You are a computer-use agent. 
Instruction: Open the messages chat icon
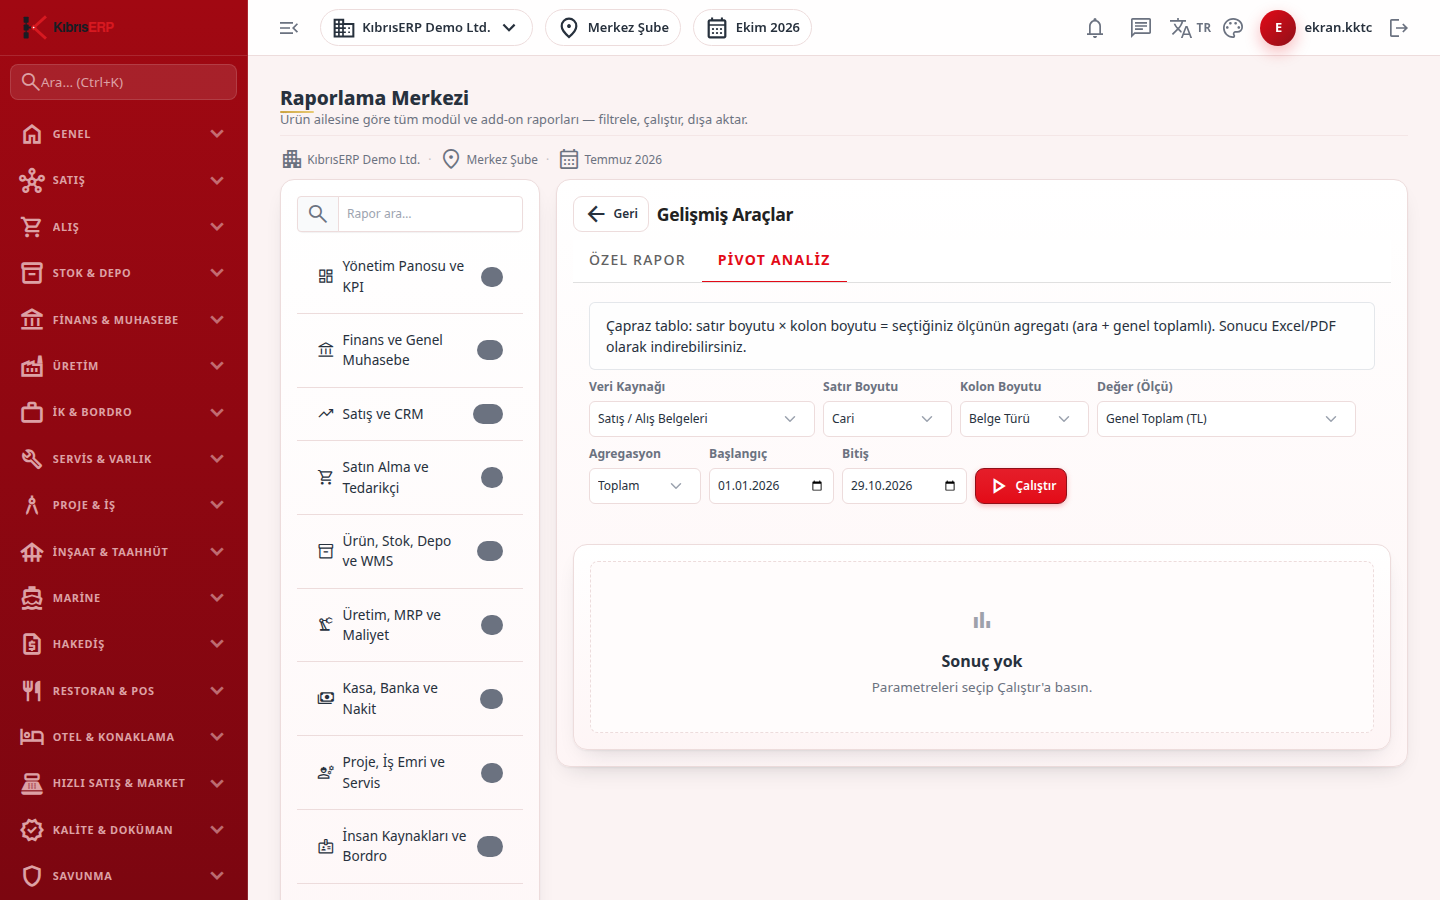point(1141,28)
